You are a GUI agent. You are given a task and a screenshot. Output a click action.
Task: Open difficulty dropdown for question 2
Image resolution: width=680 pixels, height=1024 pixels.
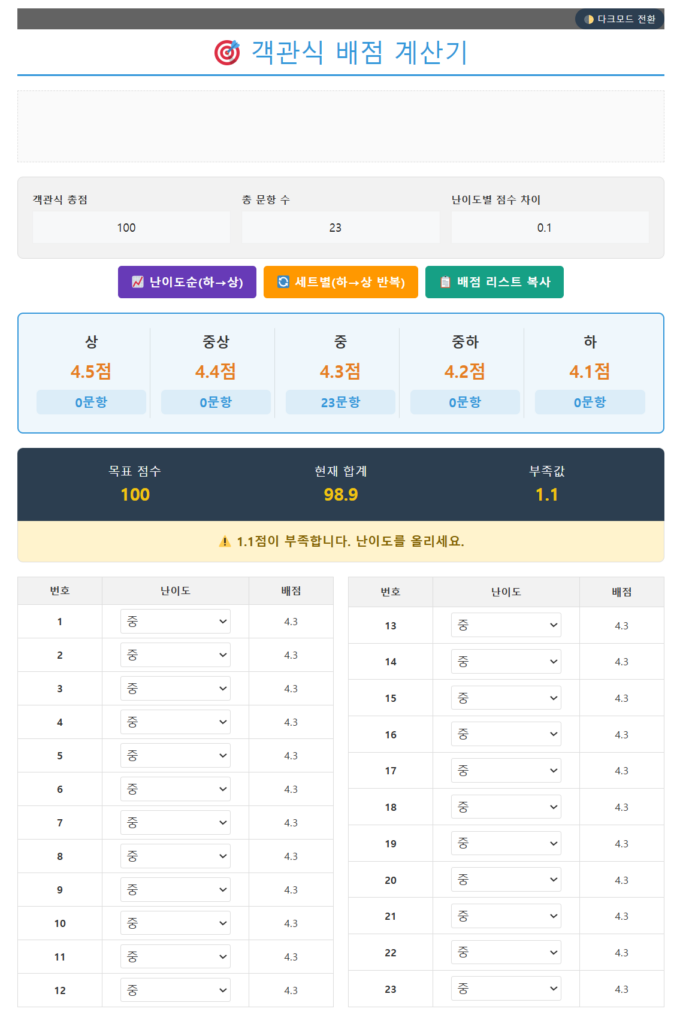coord(175,655)
